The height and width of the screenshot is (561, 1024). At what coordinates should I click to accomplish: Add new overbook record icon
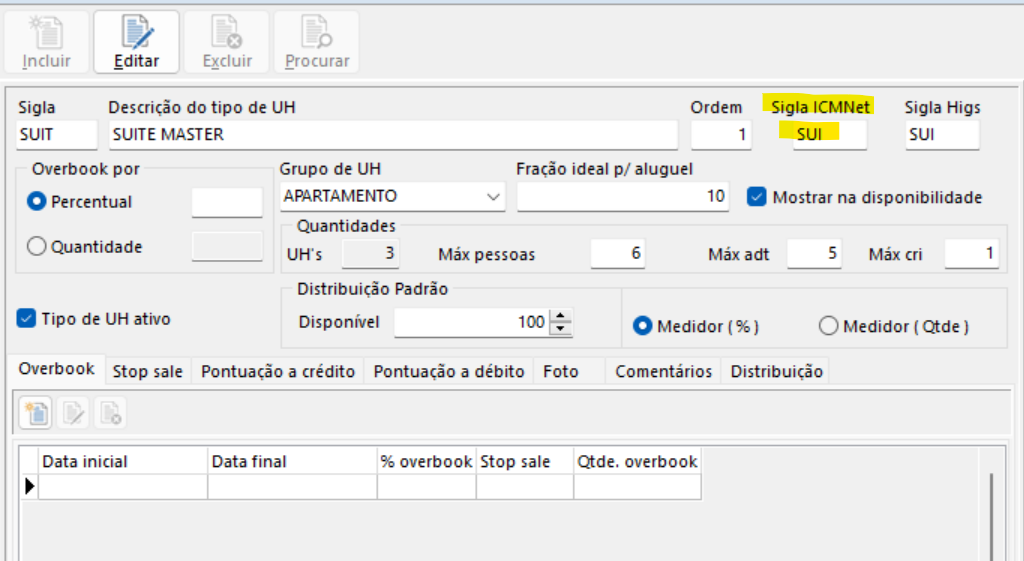36,411
